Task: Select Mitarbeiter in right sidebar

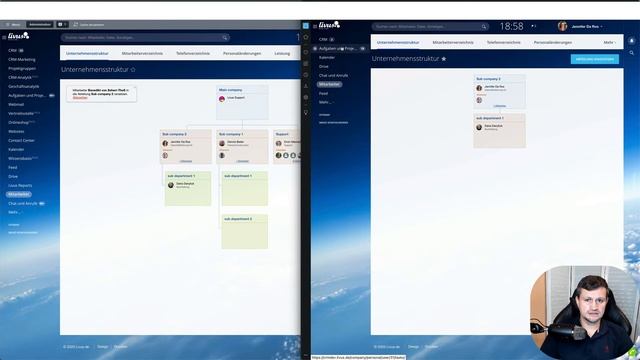Action: (329, 84)
